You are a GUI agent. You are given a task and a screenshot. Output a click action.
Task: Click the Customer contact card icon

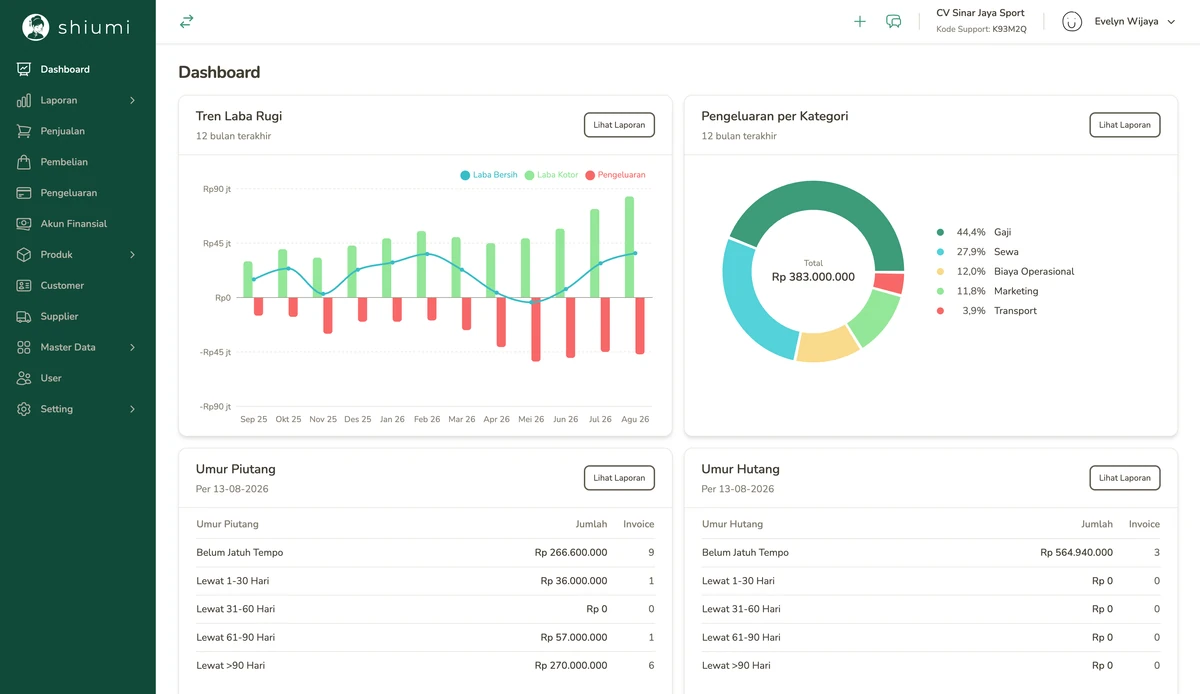pos(24,286)
